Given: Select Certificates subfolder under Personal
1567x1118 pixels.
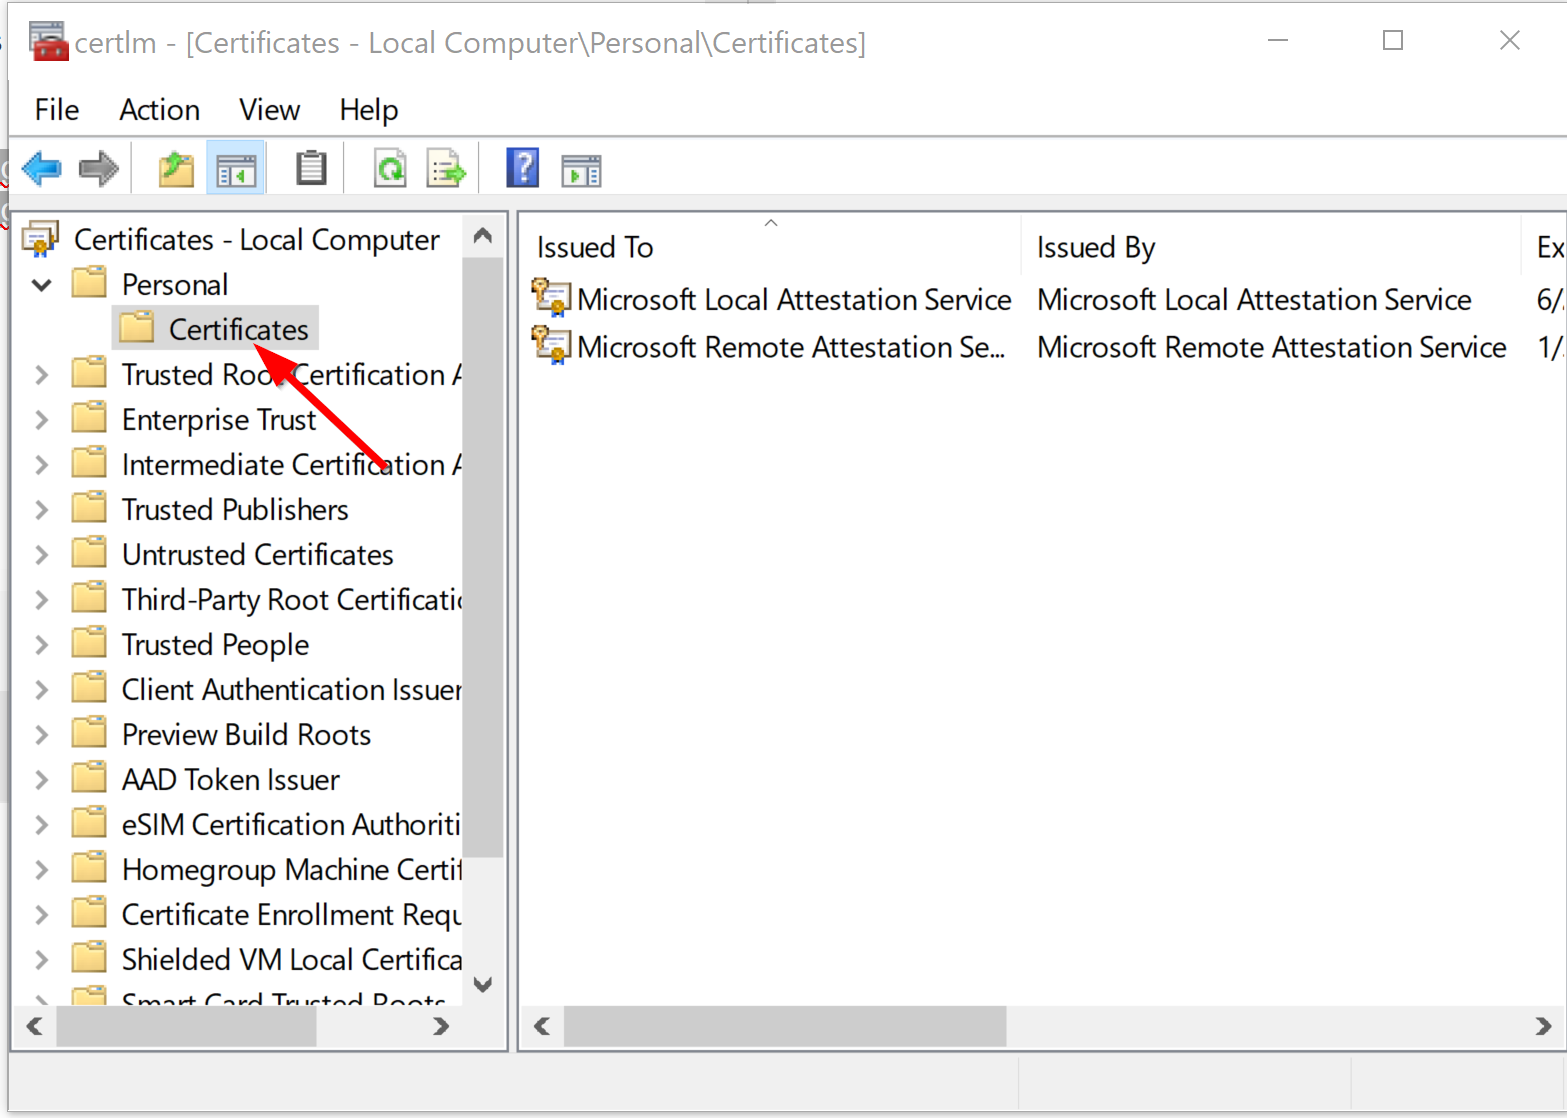Looking at the screenshot, I should click(x=238, y=329).
